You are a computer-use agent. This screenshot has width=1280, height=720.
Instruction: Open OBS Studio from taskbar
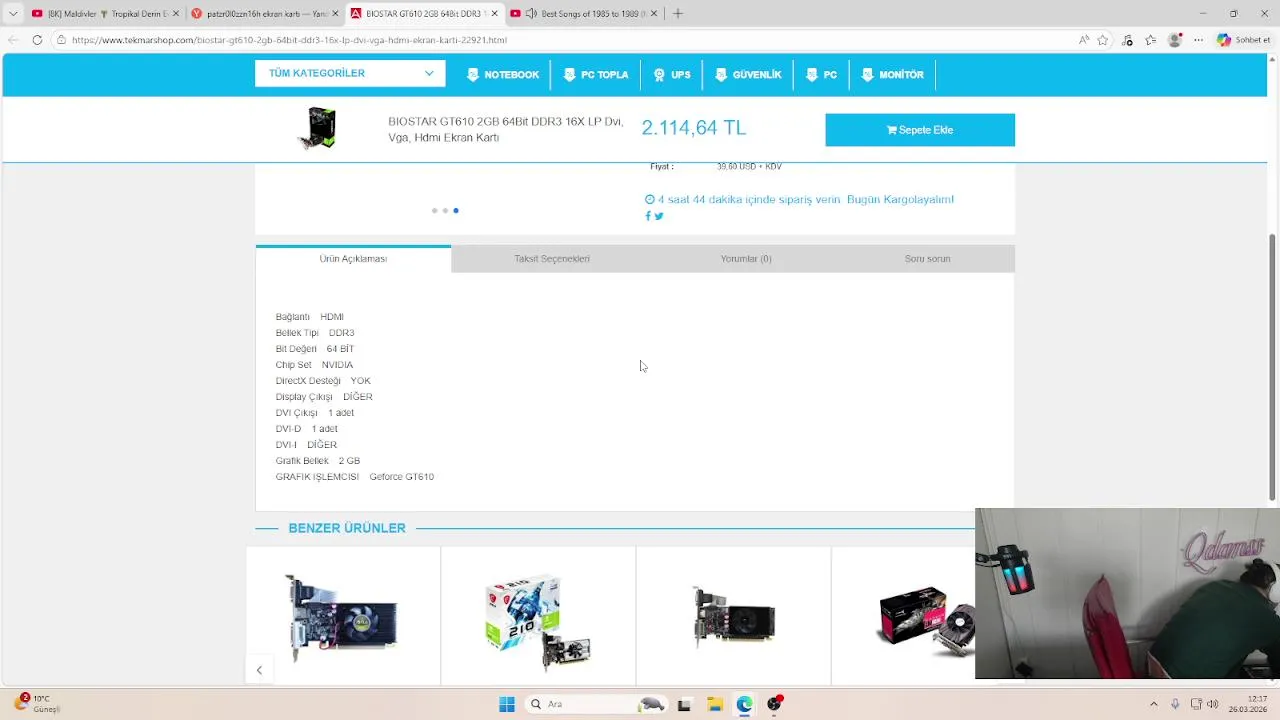774,704
